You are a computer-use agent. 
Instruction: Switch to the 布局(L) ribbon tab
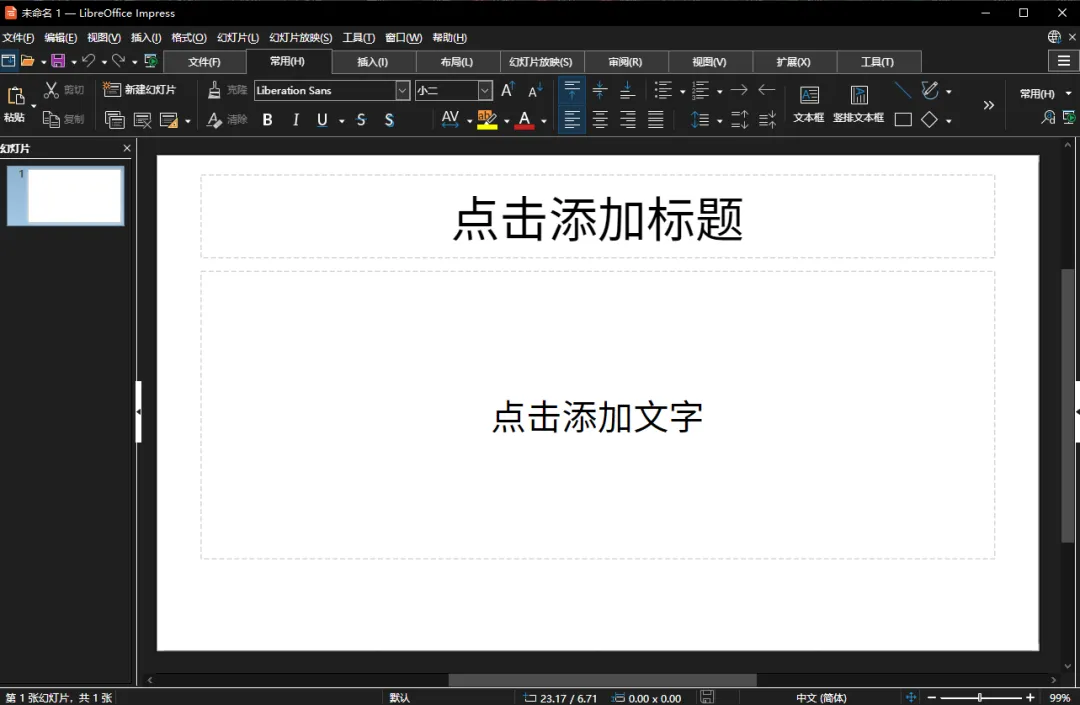pos(457,62)
